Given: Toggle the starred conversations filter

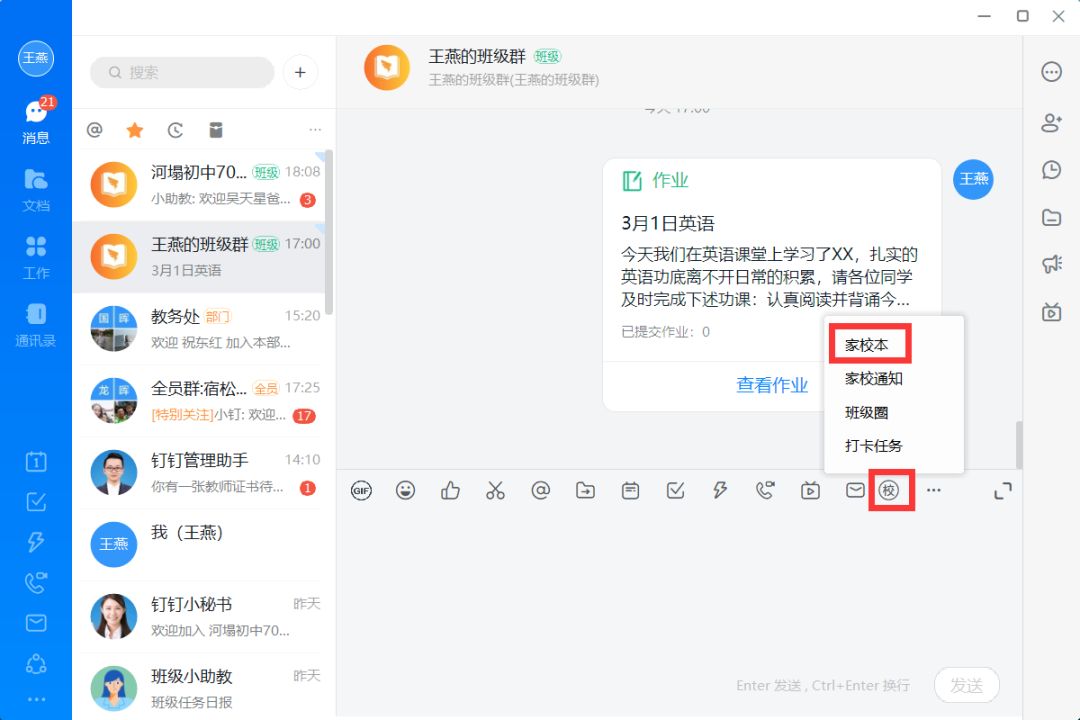Looking at the screenshot, I should (x=135, y=130).
